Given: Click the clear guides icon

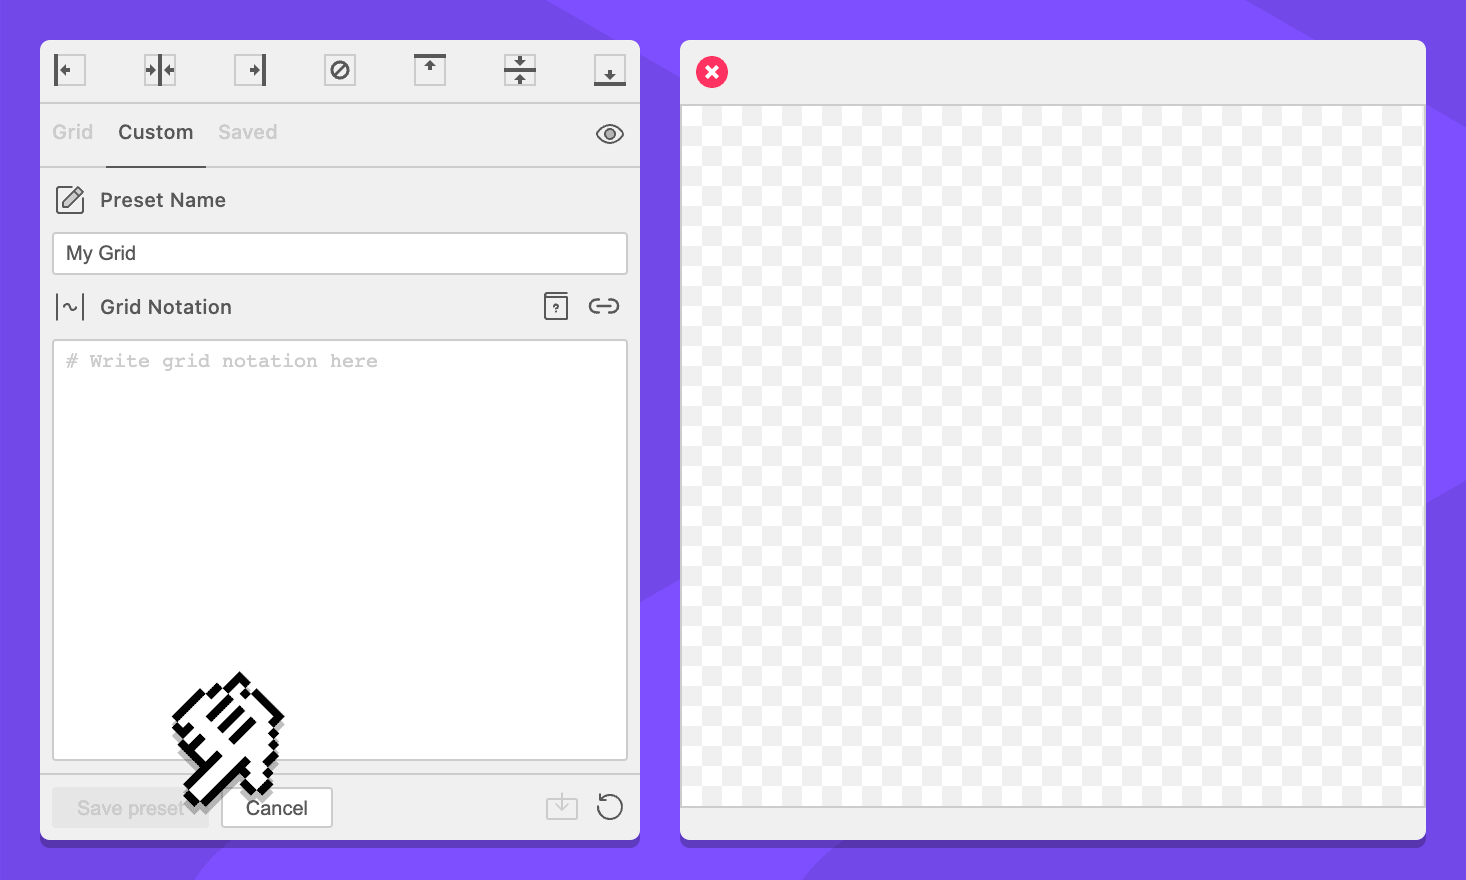Looking at the screenshot, I should pos(340,71).
